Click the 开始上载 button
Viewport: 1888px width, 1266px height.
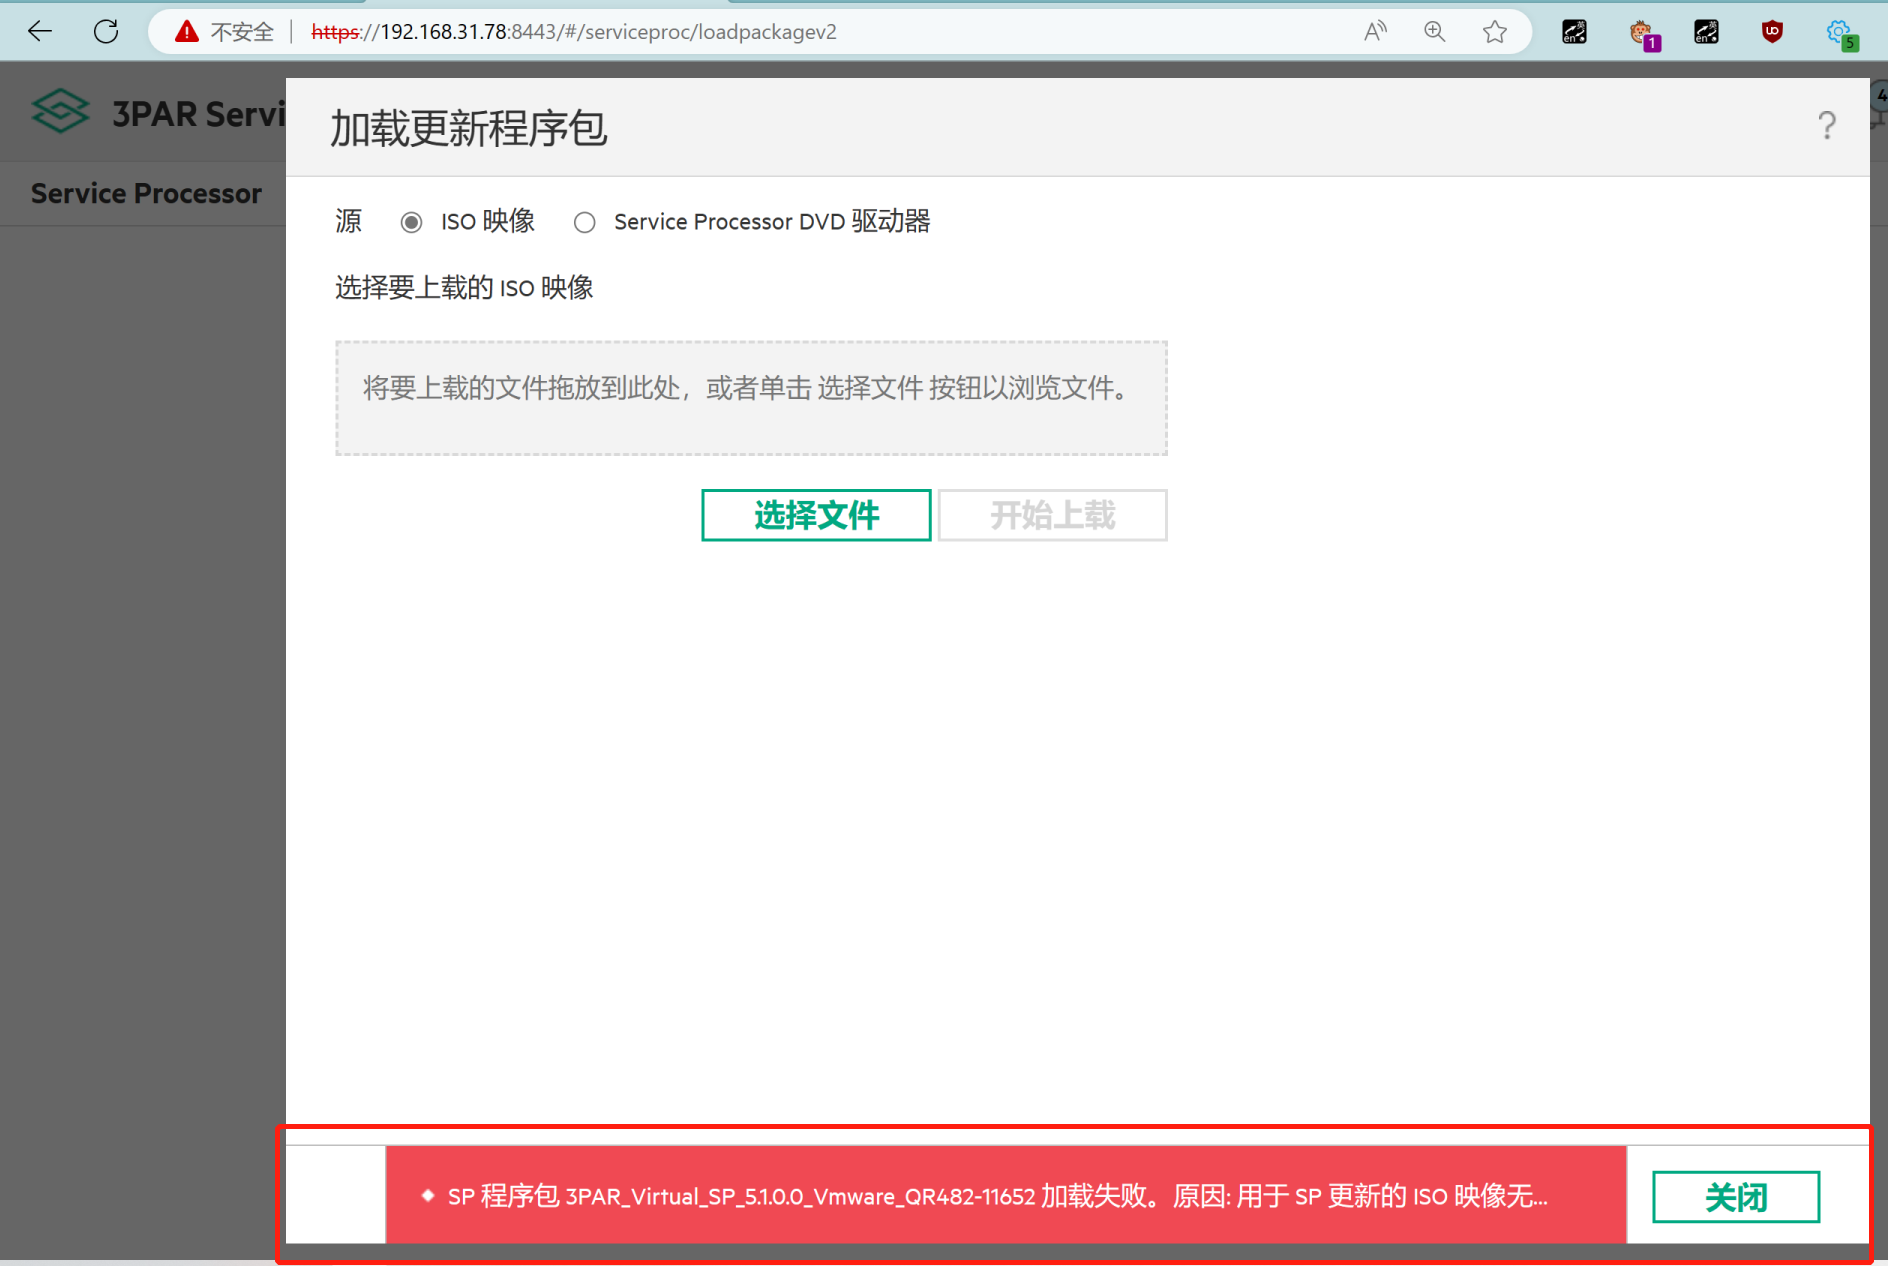pos(1052,515)
